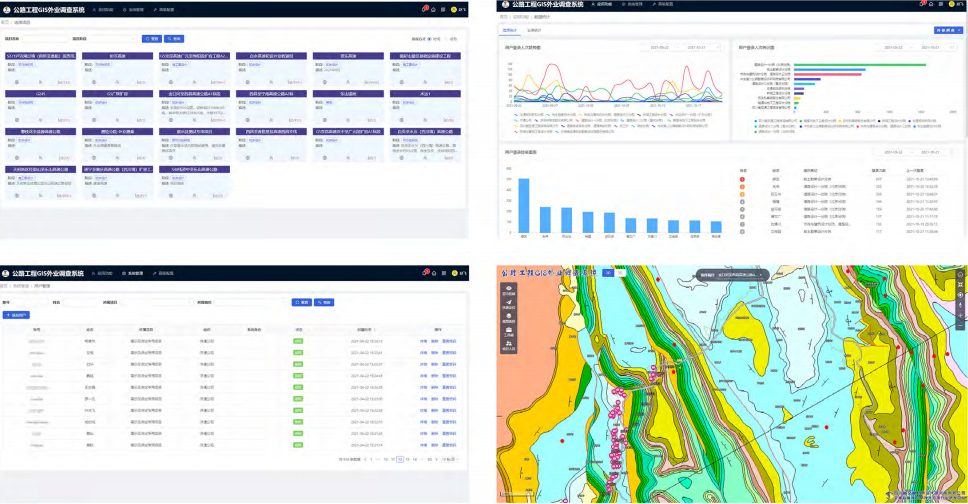Image resolution: width=968 pixels, height=504 pixels.
Task: Open the page-size dropdown in user table pagination
Action: (x=449, y=459)
